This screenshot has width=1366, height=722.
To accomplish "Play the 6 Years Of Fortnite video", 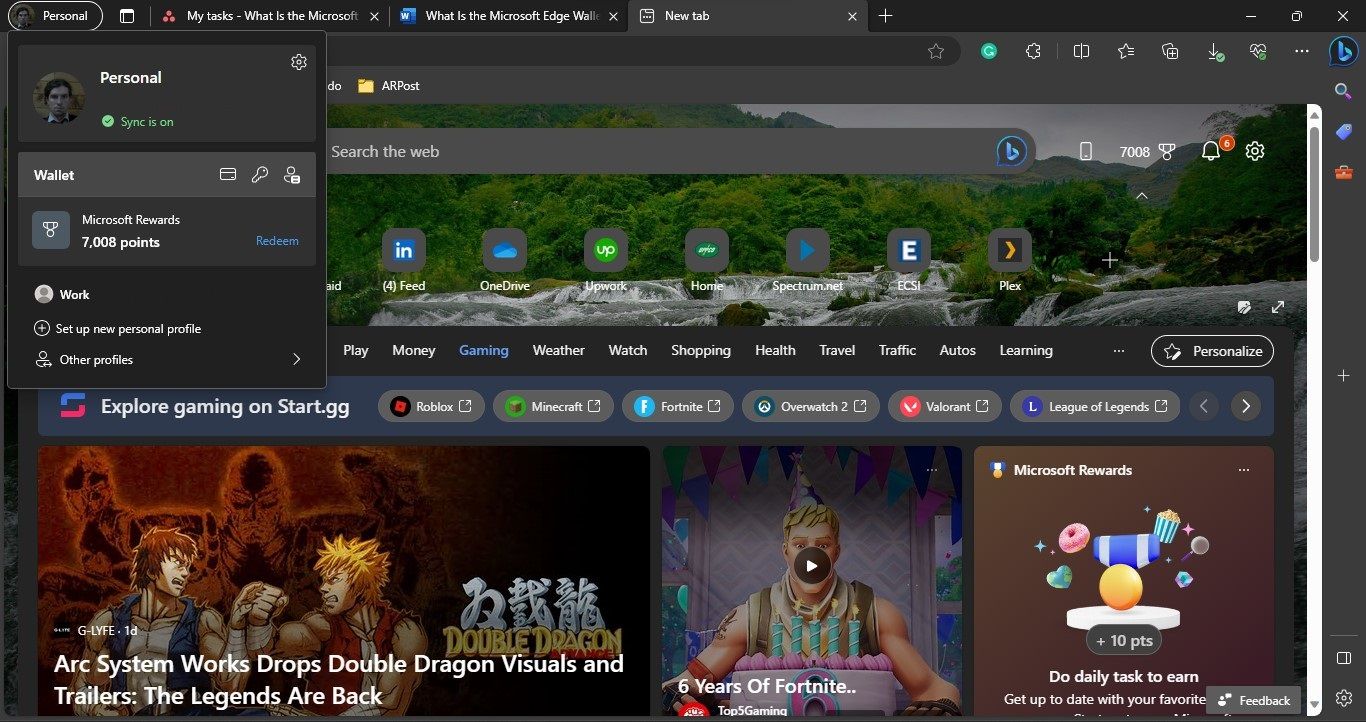I will point(811,565).
